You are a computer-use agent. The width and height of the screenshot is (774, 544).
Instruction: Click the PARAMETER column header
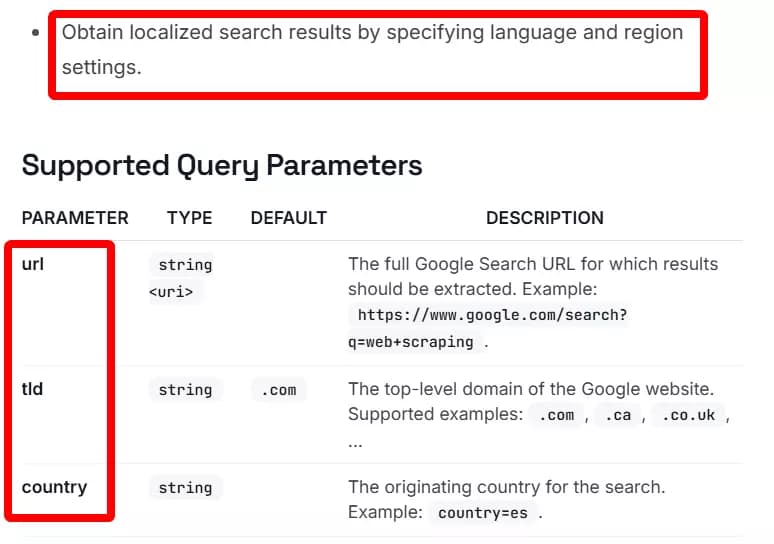click(x=75, y=218)
